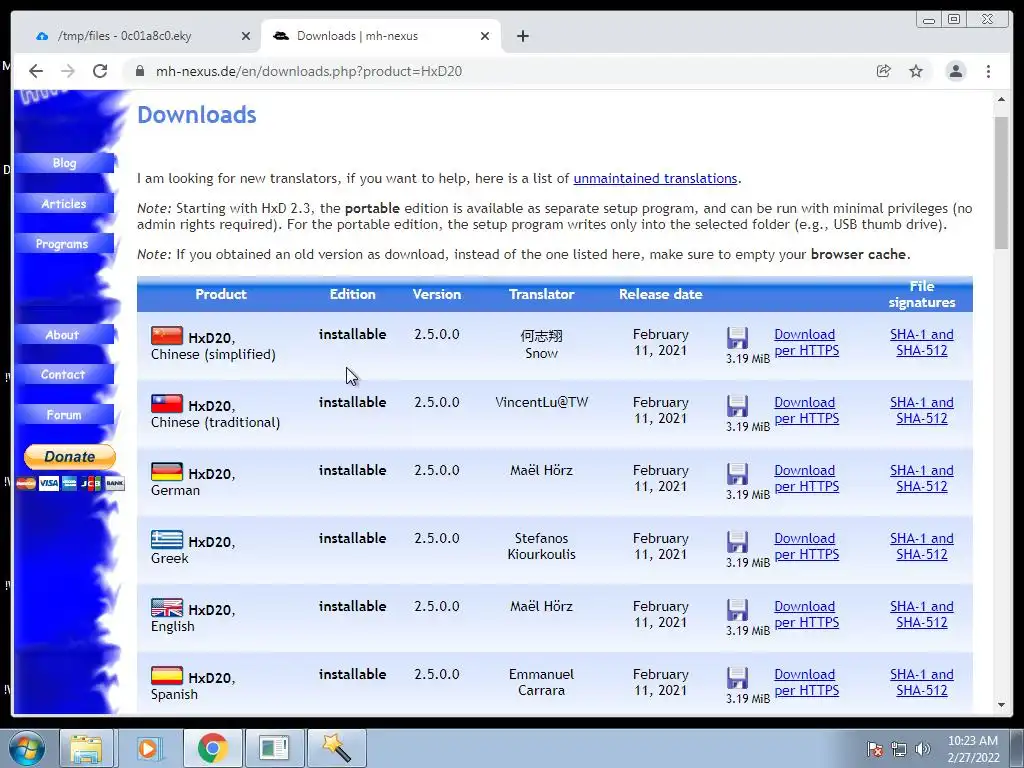Image resolution: width=1024 pixels, height=768 pixels.
Task: Go back with the browser back arrow
Action: [36, 71]
